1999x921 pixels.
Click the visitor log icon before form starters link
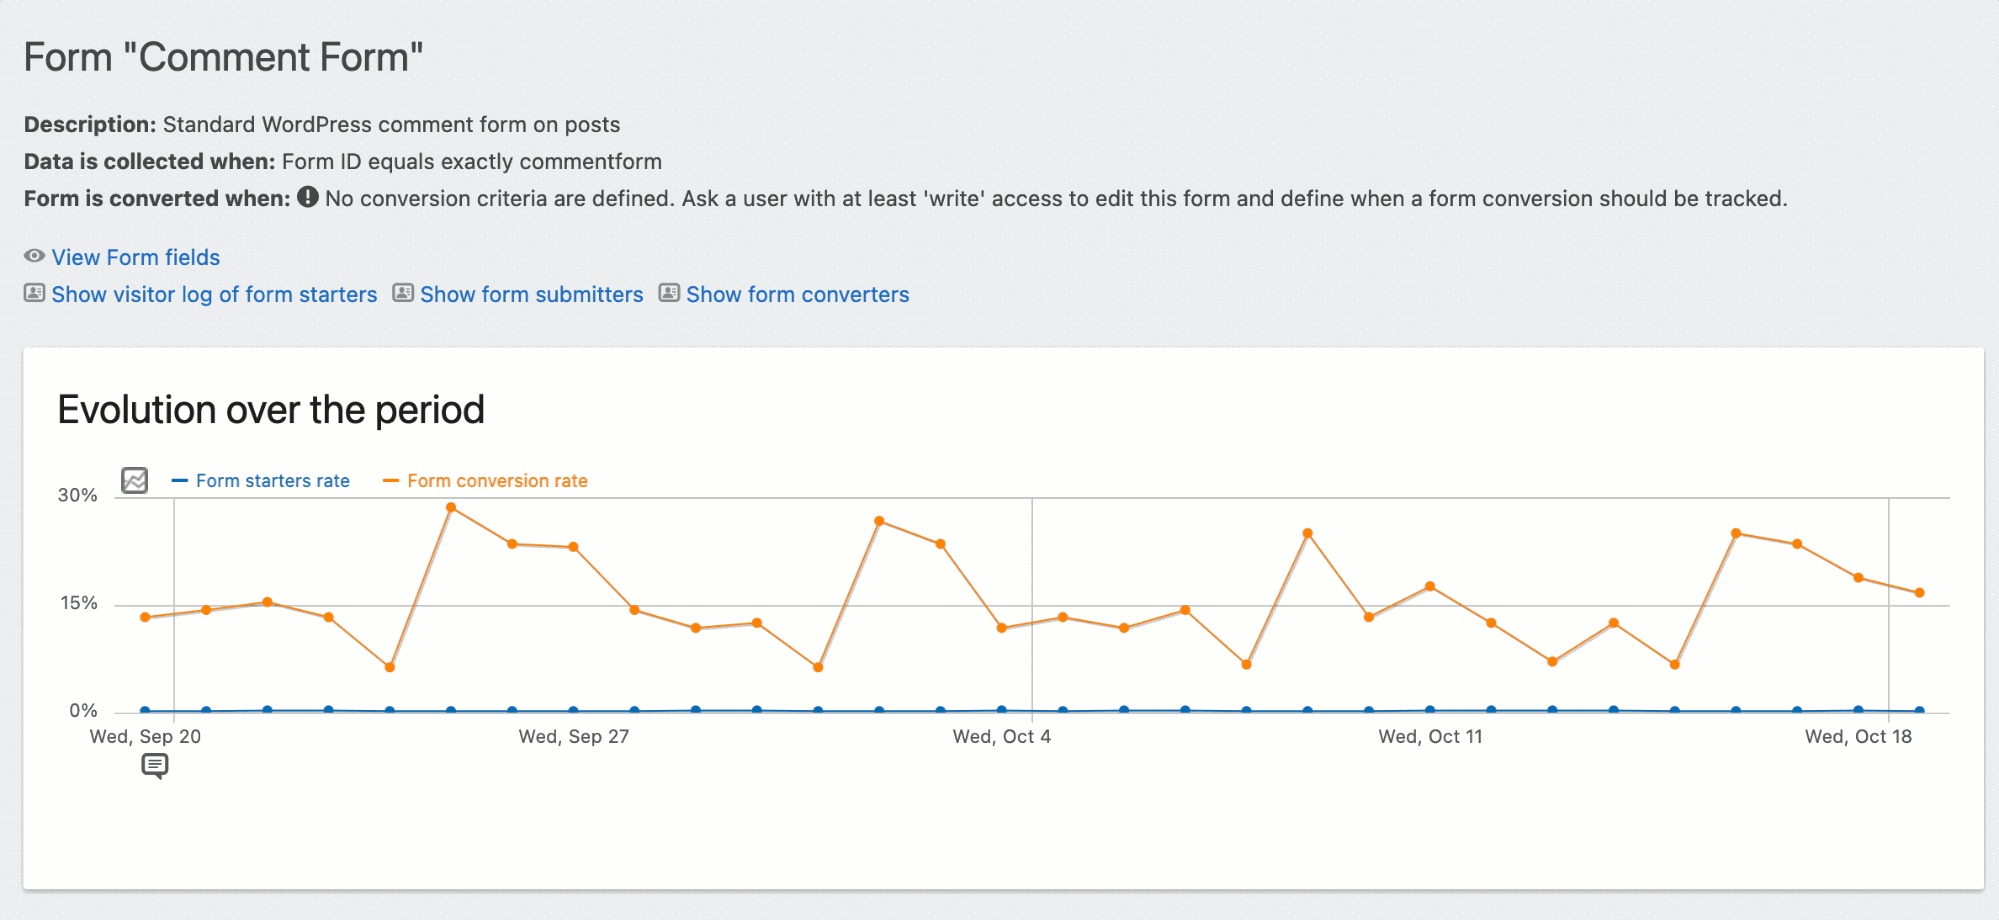click(35, 293)
